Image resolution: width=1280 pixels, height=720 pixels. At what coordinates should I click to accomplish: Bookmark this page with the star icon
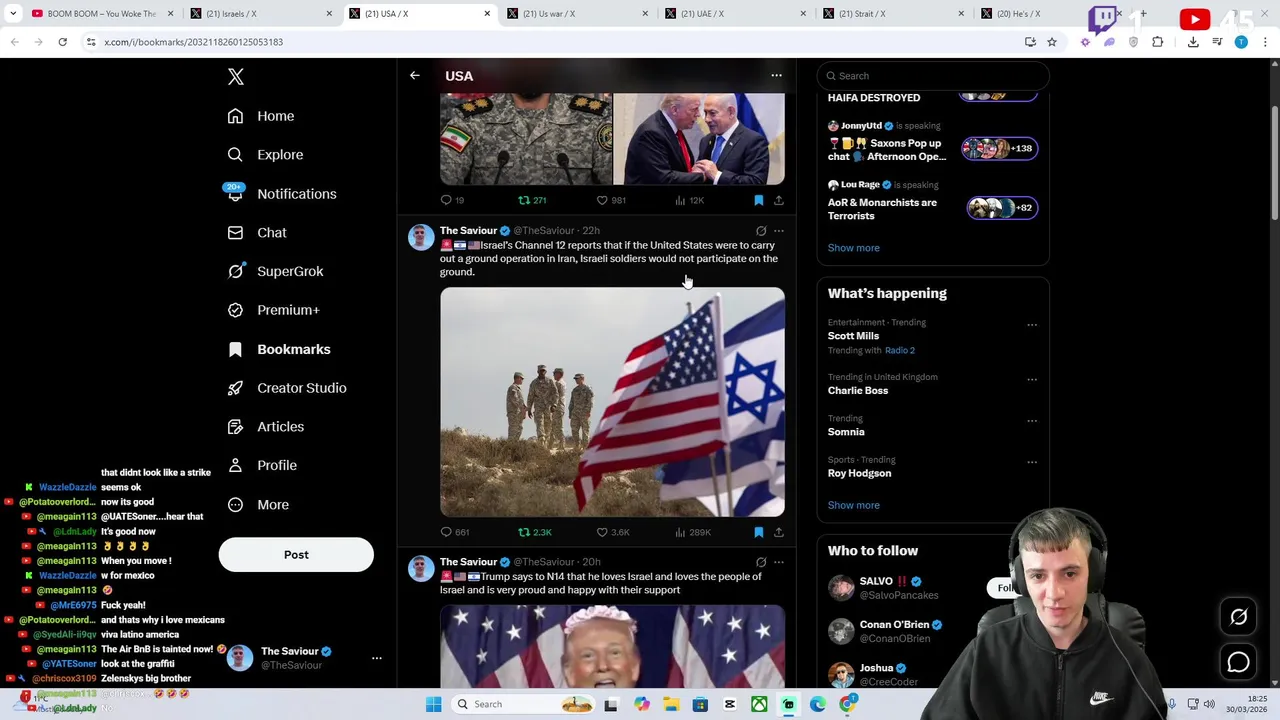[1052, 42]
